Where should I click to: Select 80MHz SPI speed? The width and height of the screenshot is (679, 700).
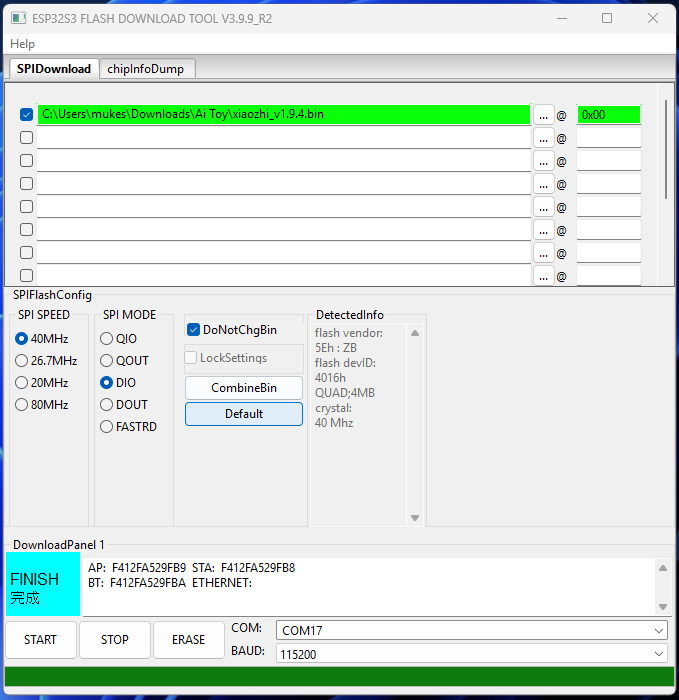point(42,405)
